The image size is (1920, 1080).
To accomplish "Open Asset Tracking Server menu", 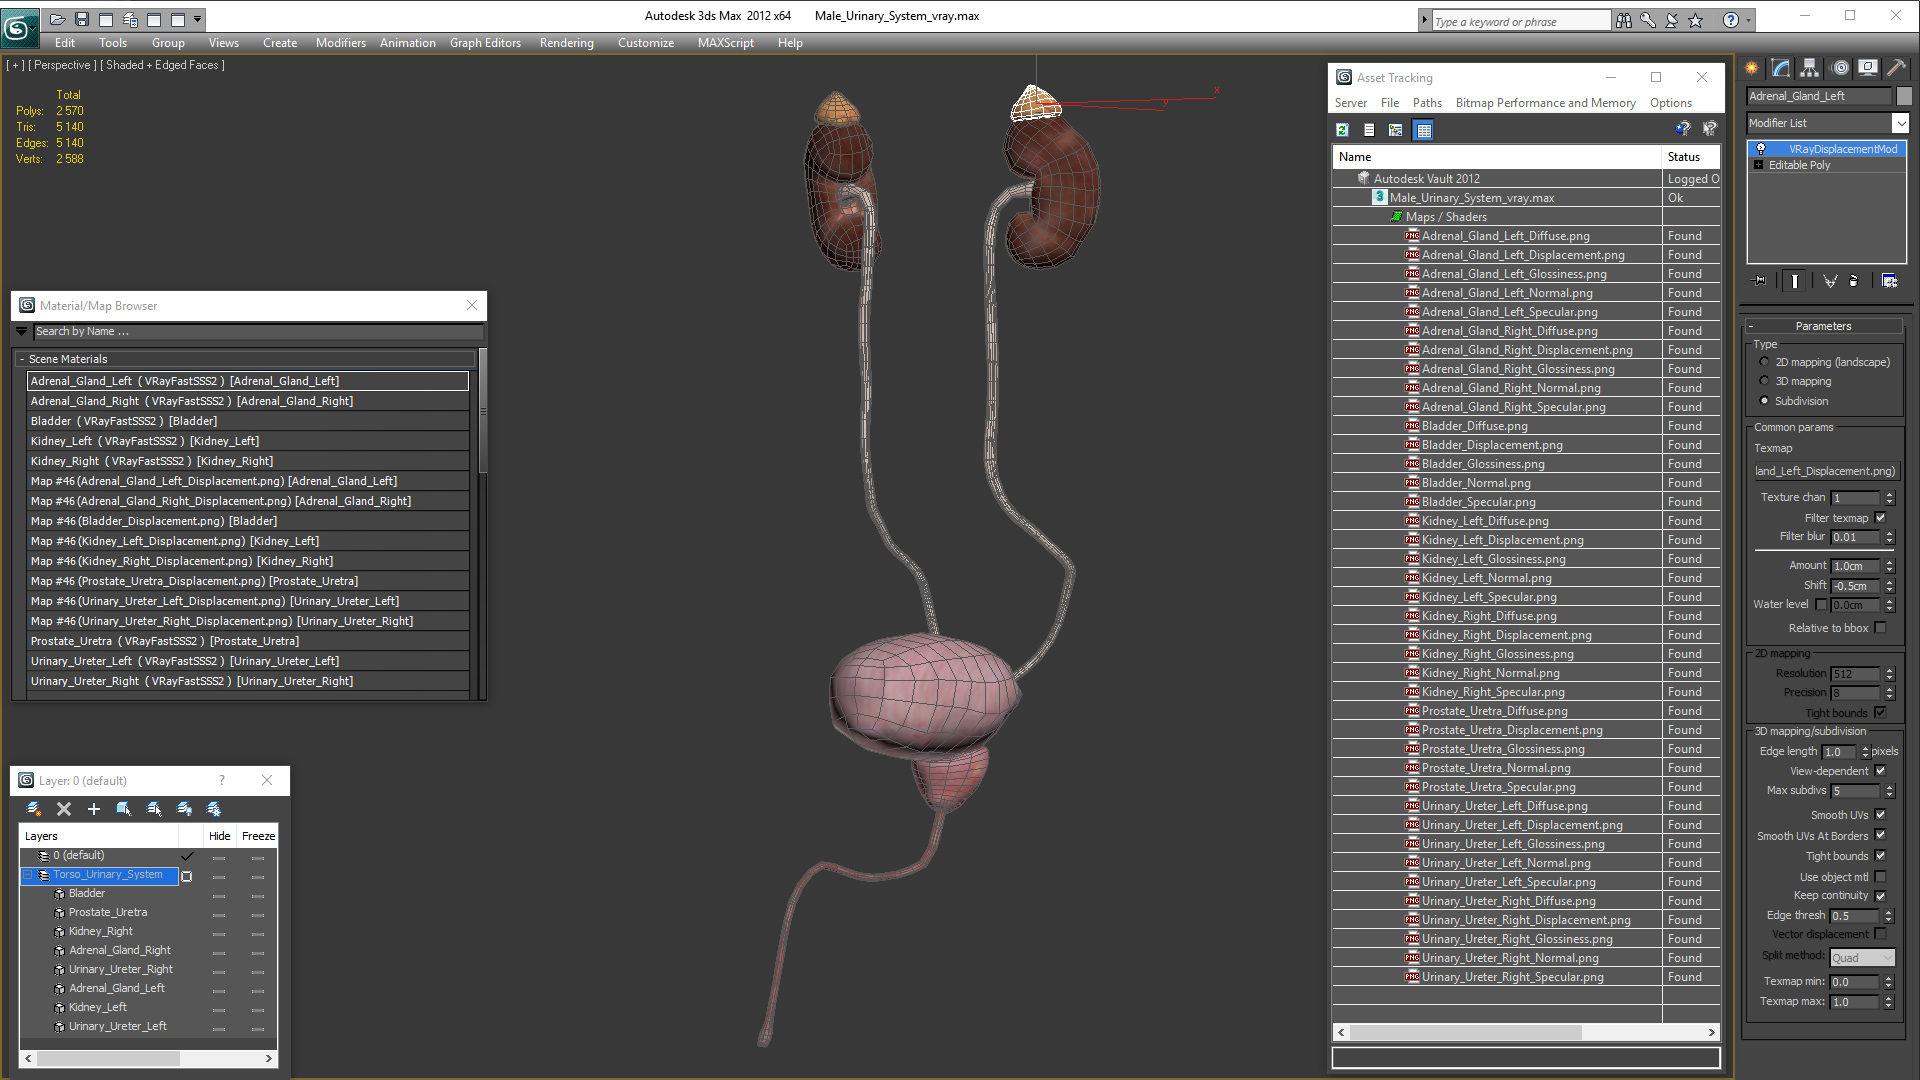I will coord(1350,103).
